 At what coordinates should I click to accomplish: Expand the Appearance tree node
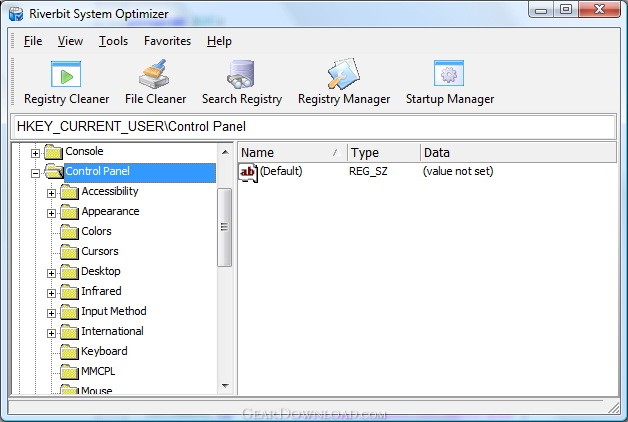pyautogui.click(x=52, y=212)
